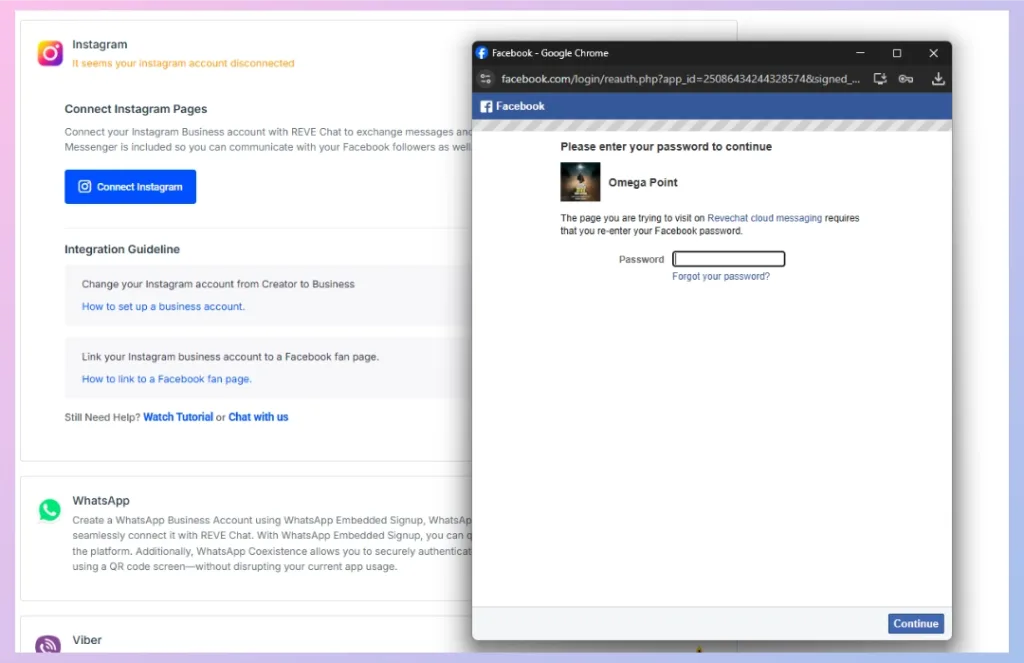Viewport: 1024px width, 663px height.
Task: Click 'Change your Instagram account from Creator' text
Action: pos(218,284)
